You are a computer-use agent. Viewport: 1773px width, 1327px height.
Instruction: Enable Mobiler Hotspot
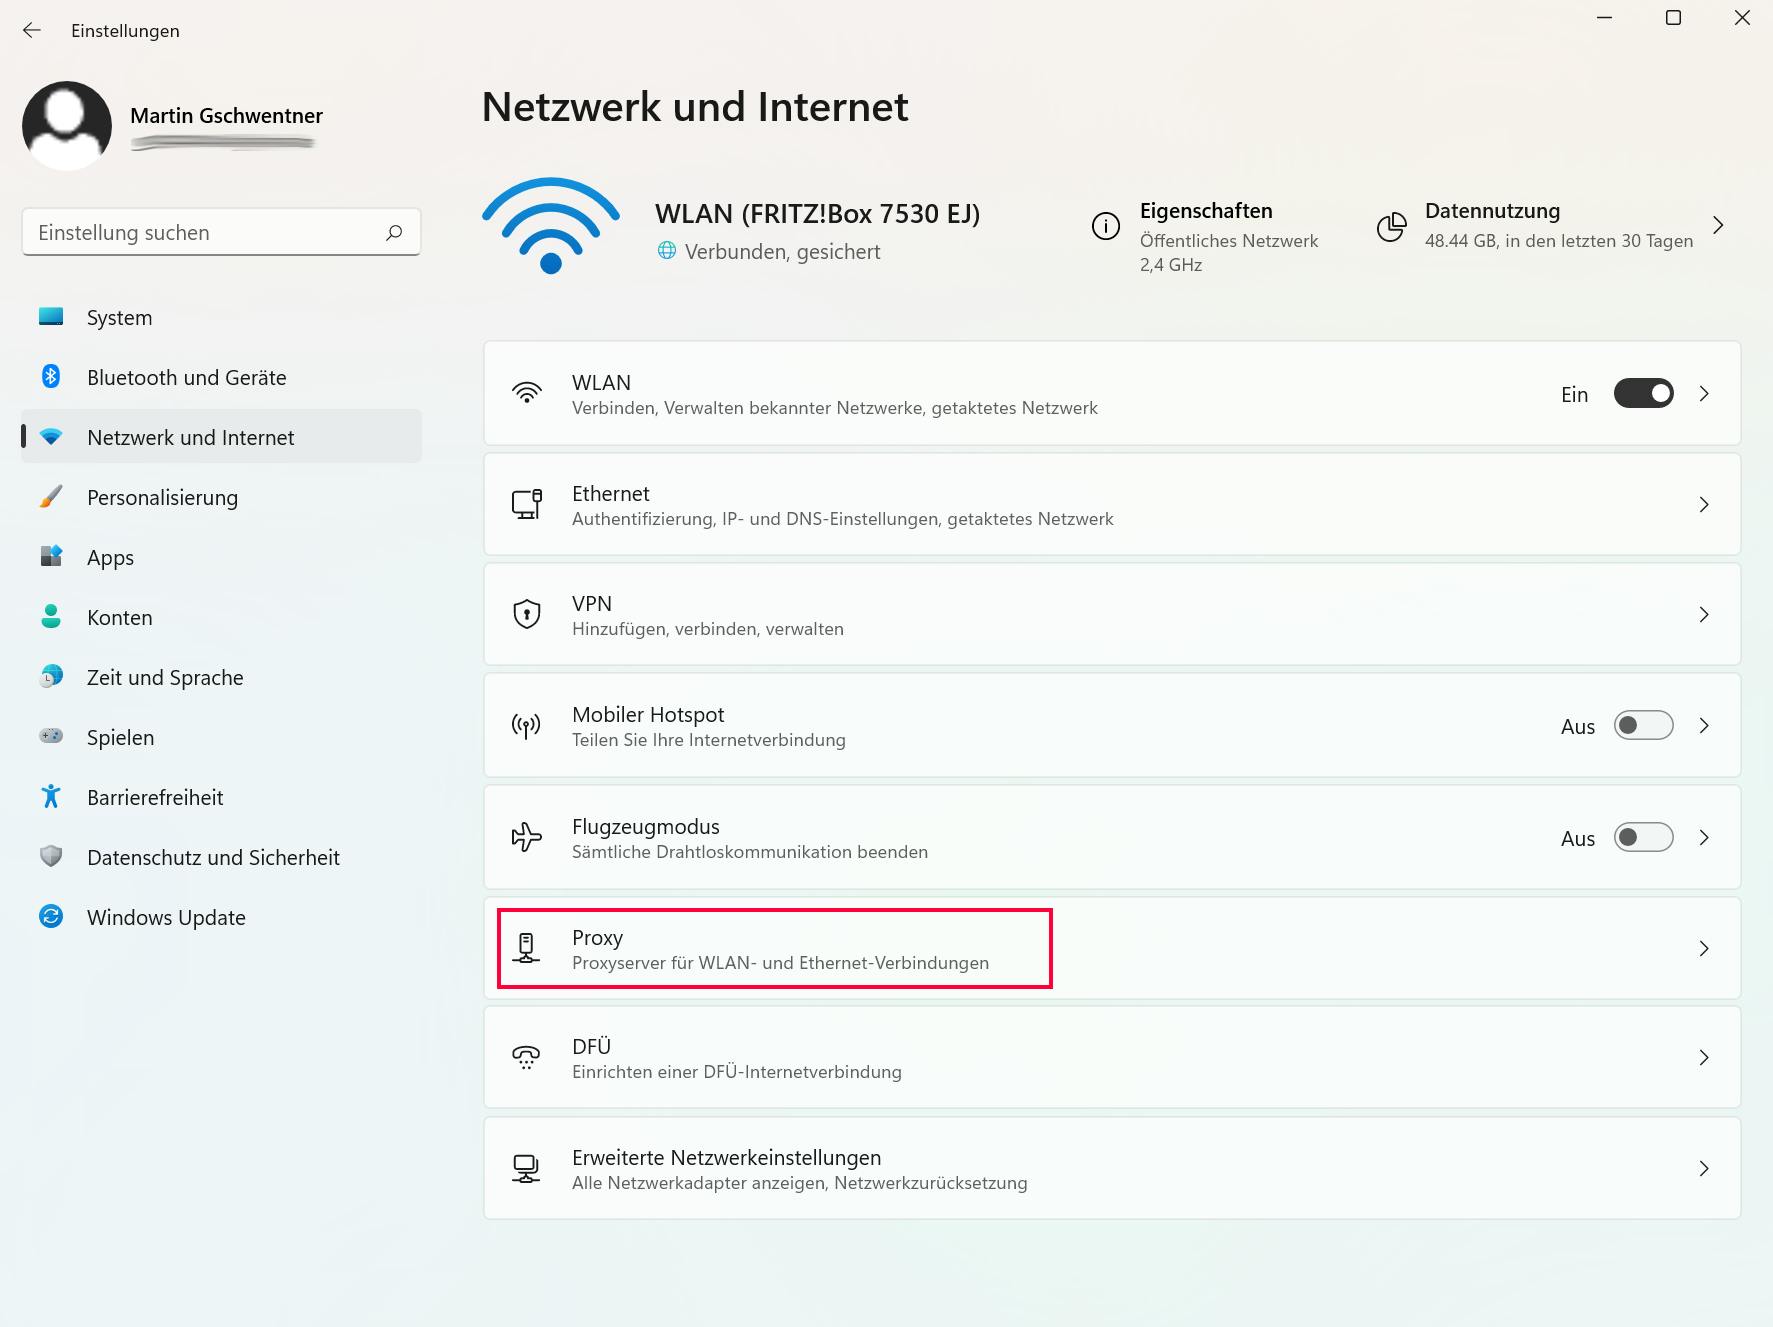[1643, 725]
